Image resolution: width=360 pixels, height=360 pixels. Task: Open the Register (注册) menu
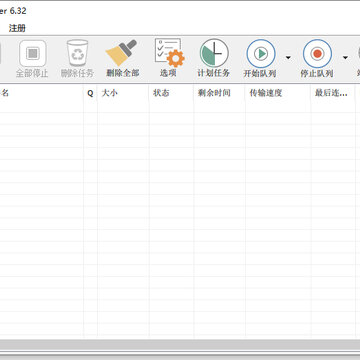[x=17, y=28]
